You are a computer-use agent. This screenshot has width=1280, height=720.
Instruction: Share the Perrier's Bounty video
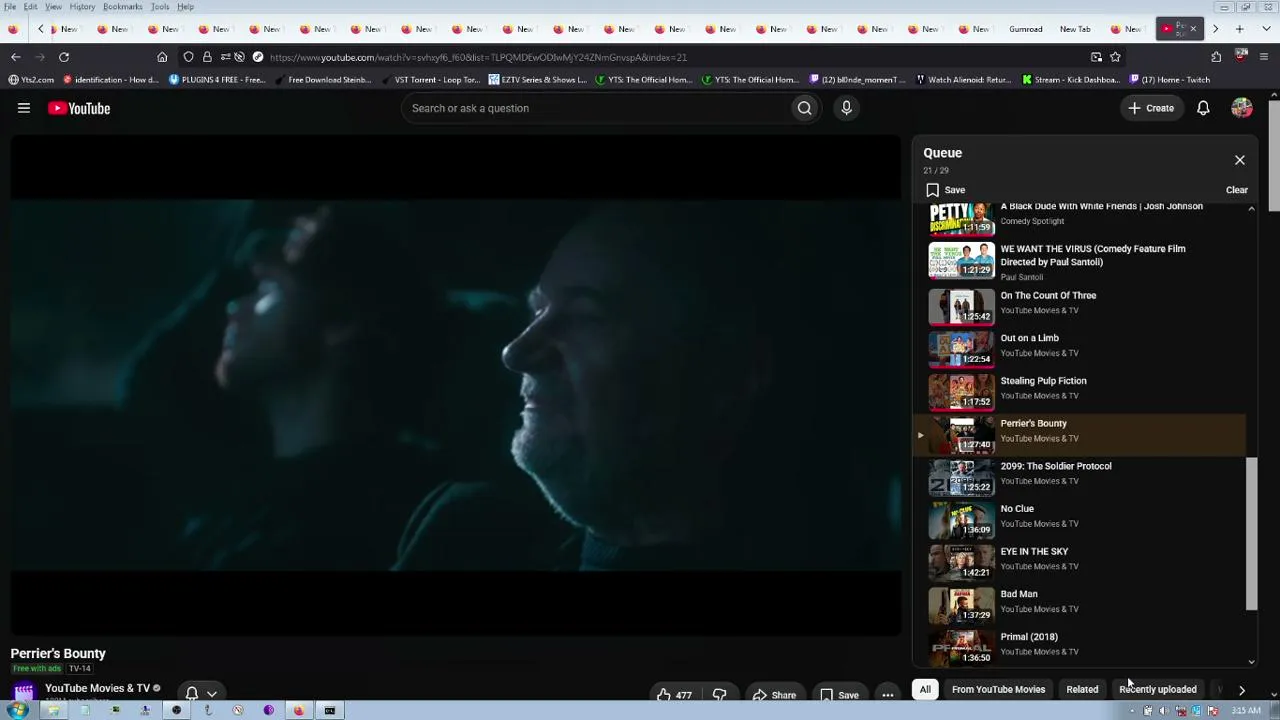coord(774,695)
